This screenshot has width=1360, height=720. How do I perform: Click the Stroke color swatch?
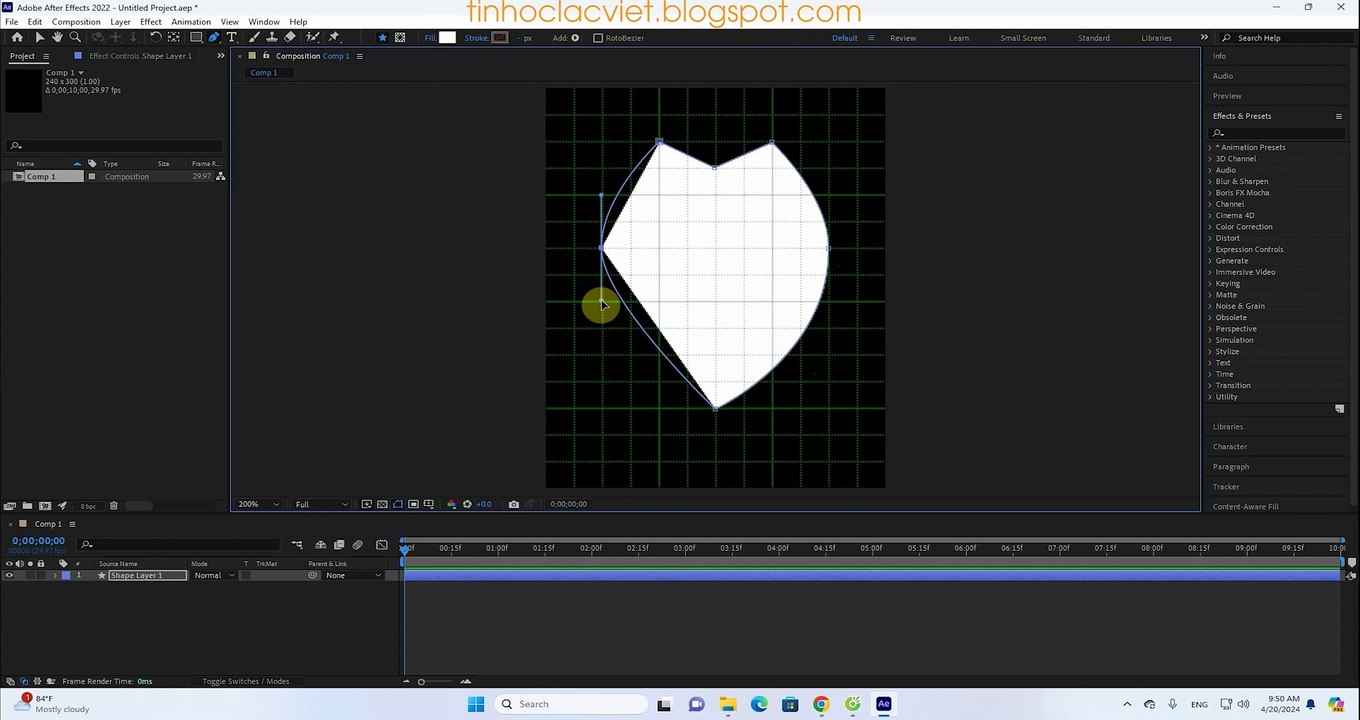(x=500, y=38)
